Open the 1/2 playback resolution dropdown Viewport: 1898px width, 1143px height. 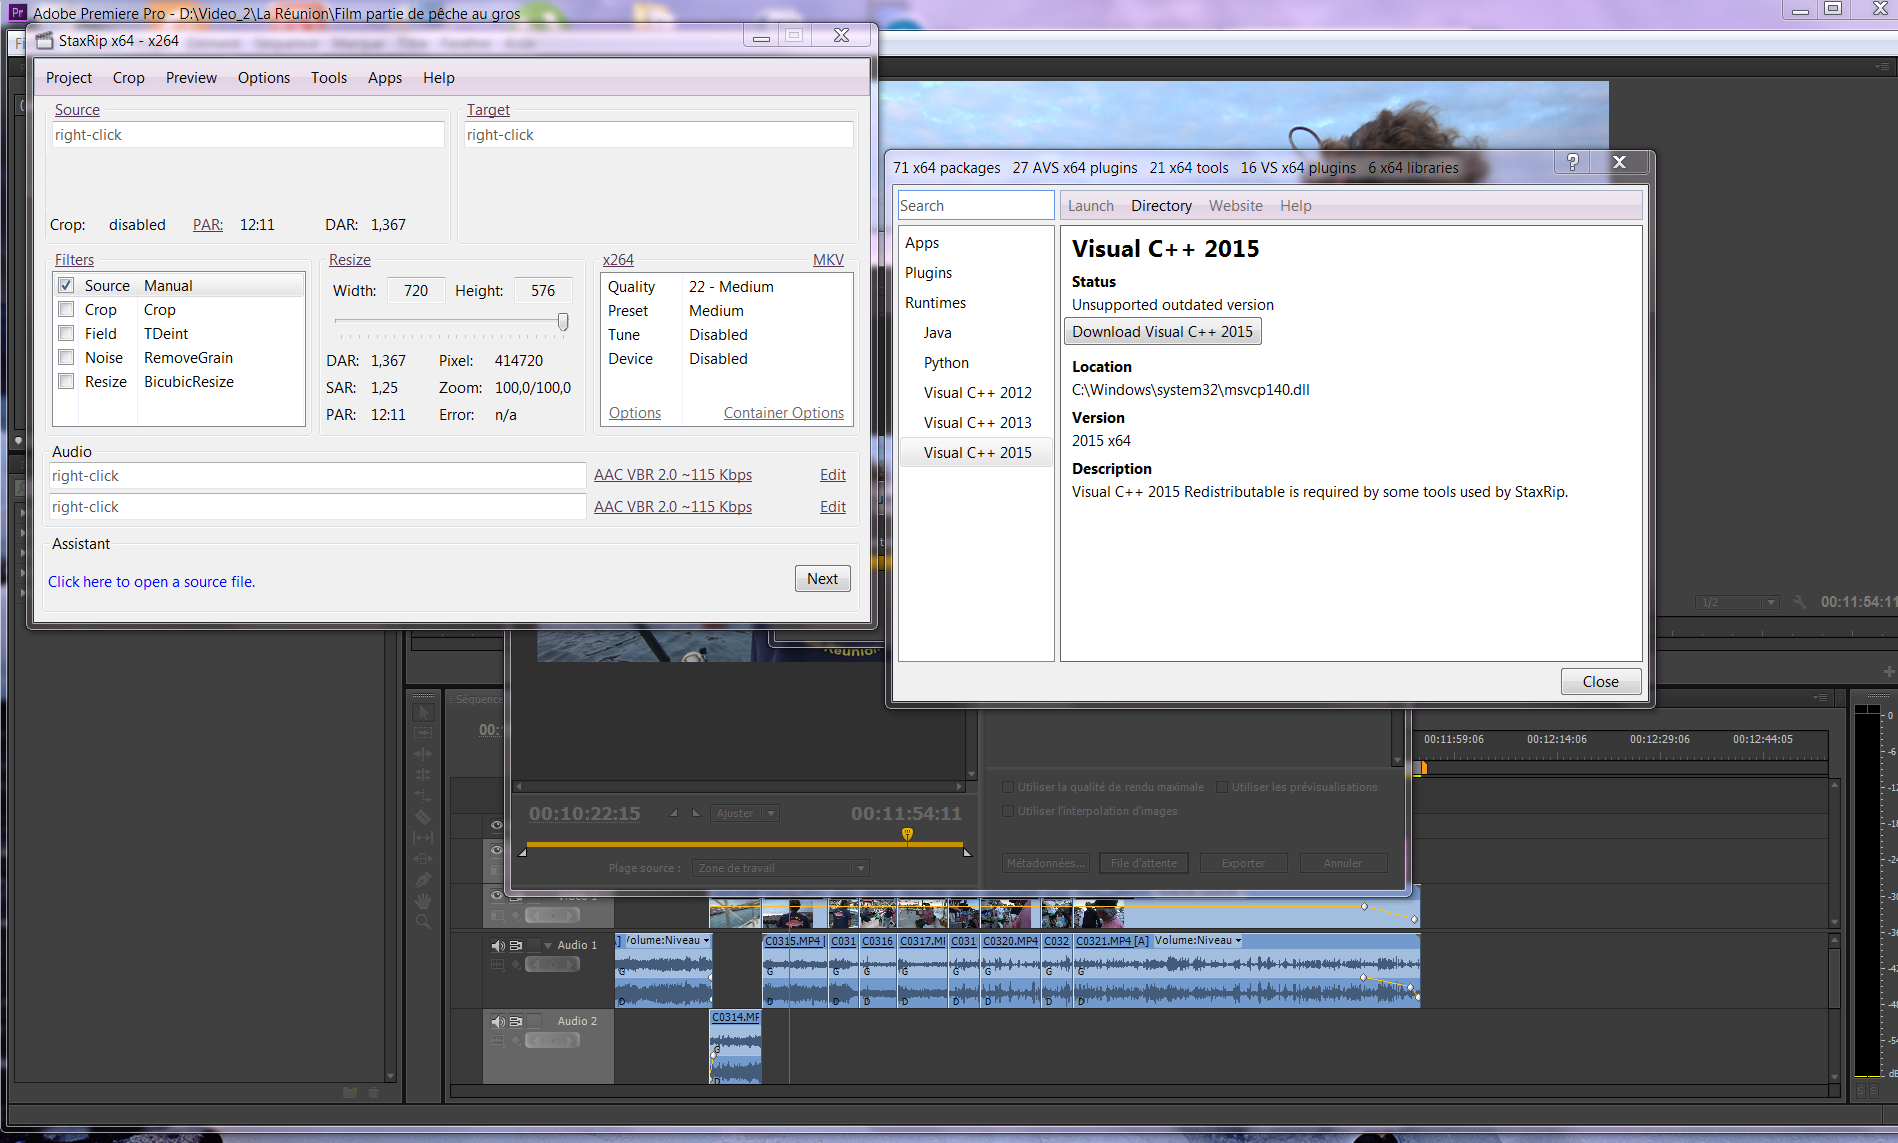[x=1737, y=602]
